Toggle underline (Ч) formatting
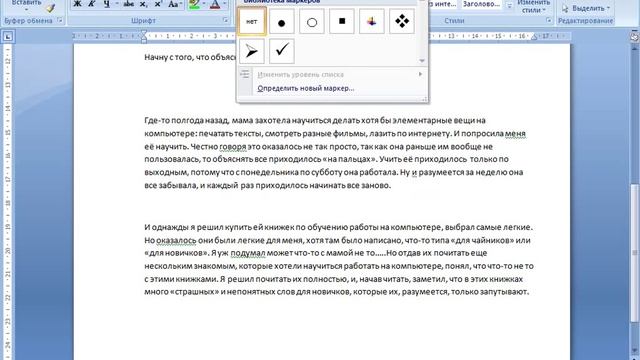Image resolution: width=640 pixels, height=360 pixels. coord(107,4)
